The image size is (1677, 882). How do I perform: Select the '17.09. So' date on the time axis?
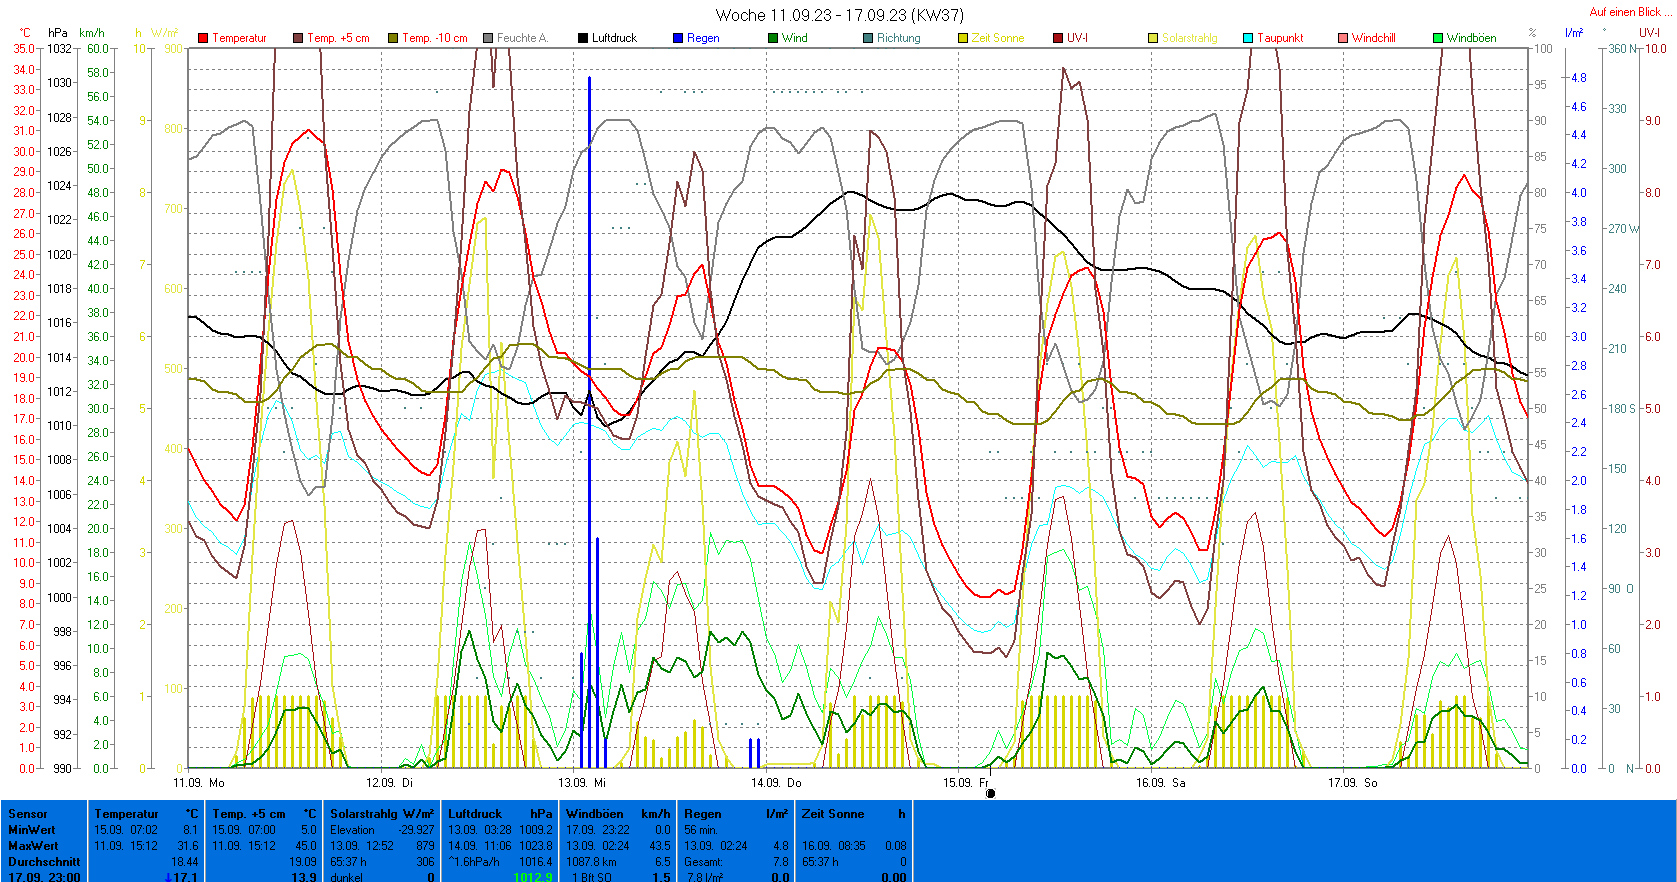pos(1353,783)
